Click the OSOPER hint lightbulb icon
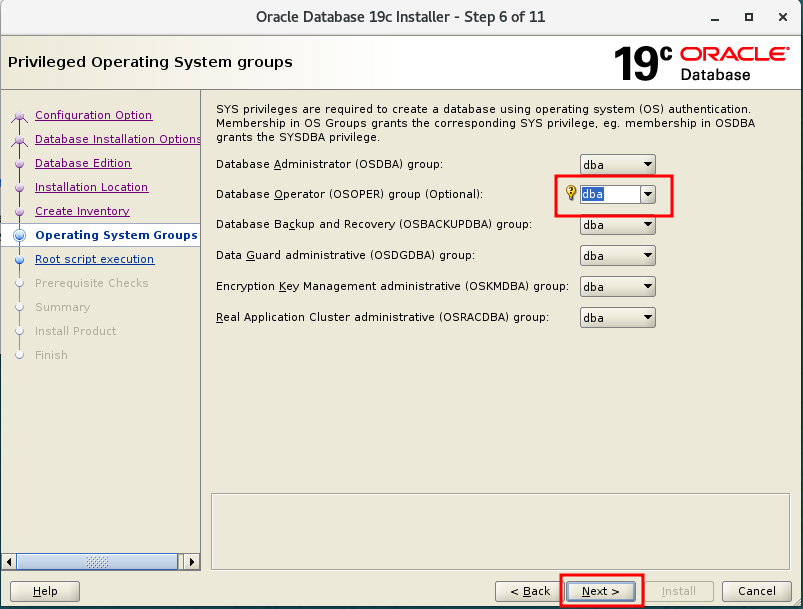Image resolution: width=803 pixels, height=609 pixels. click(570, 193)
